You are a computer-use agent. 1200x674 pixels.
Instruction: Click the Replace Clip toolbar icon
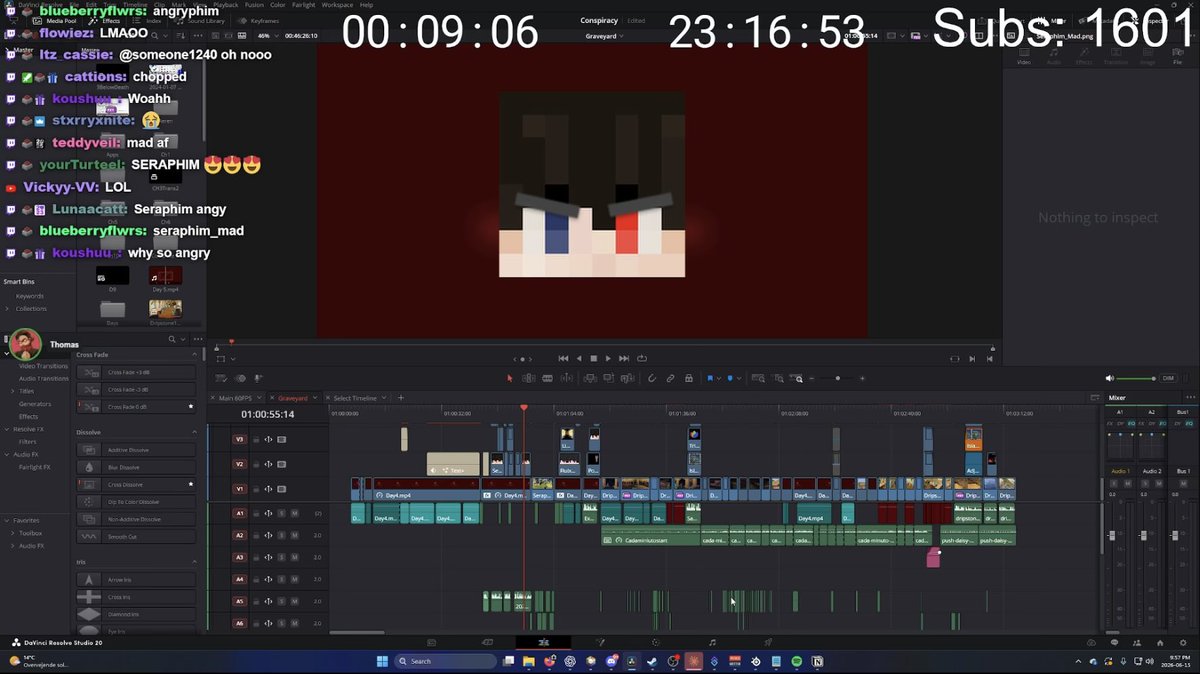point(627,378)
